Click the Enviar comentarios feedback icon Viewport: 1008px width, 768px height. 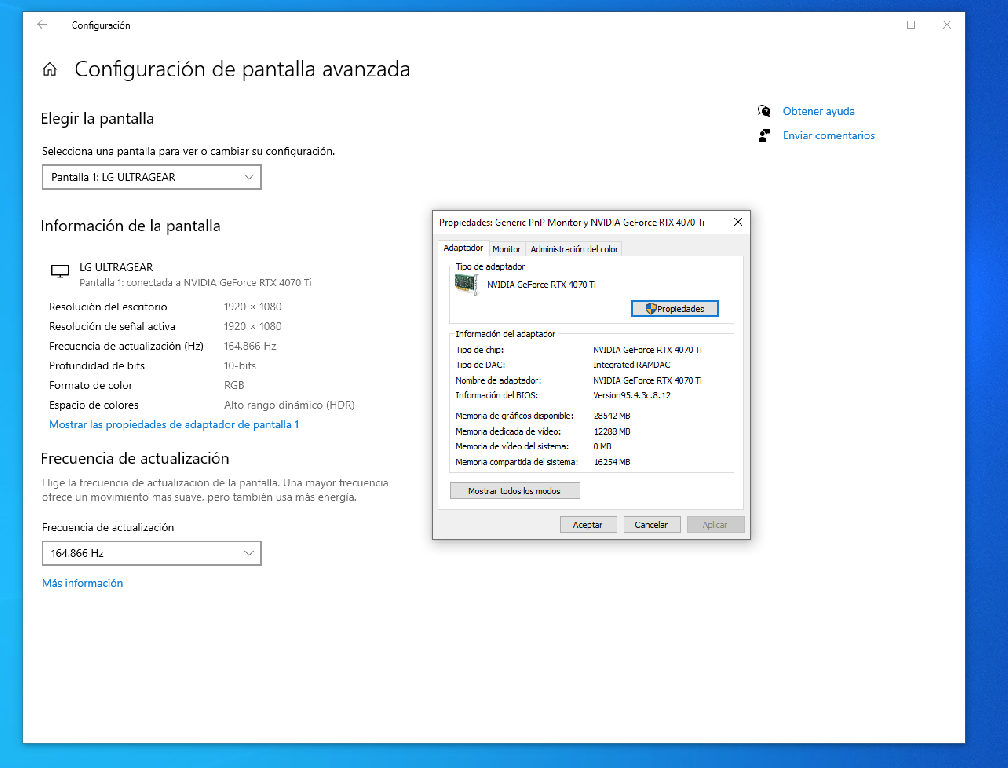(x=764, y=135)
